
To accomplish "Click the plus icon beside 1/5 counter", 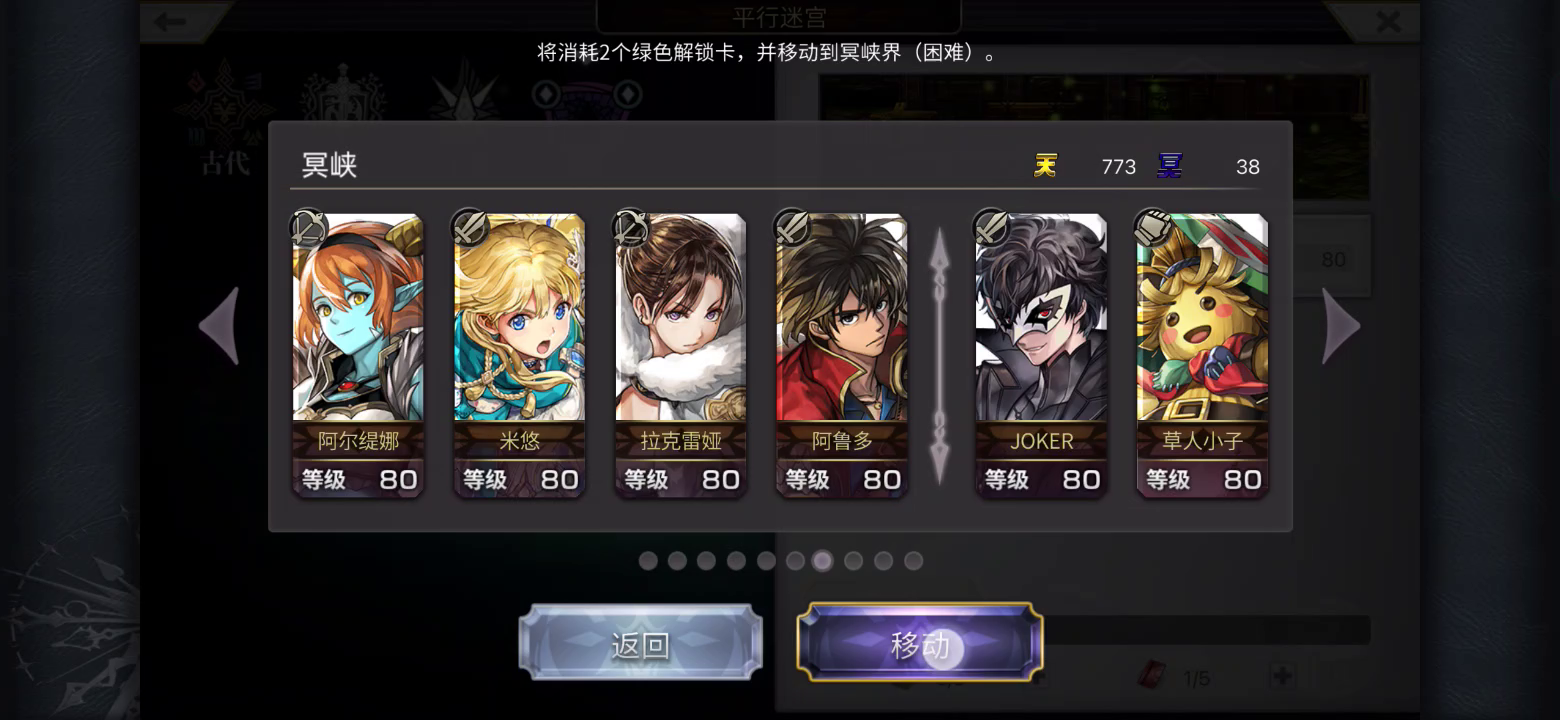I will [x=1282, y=676].
